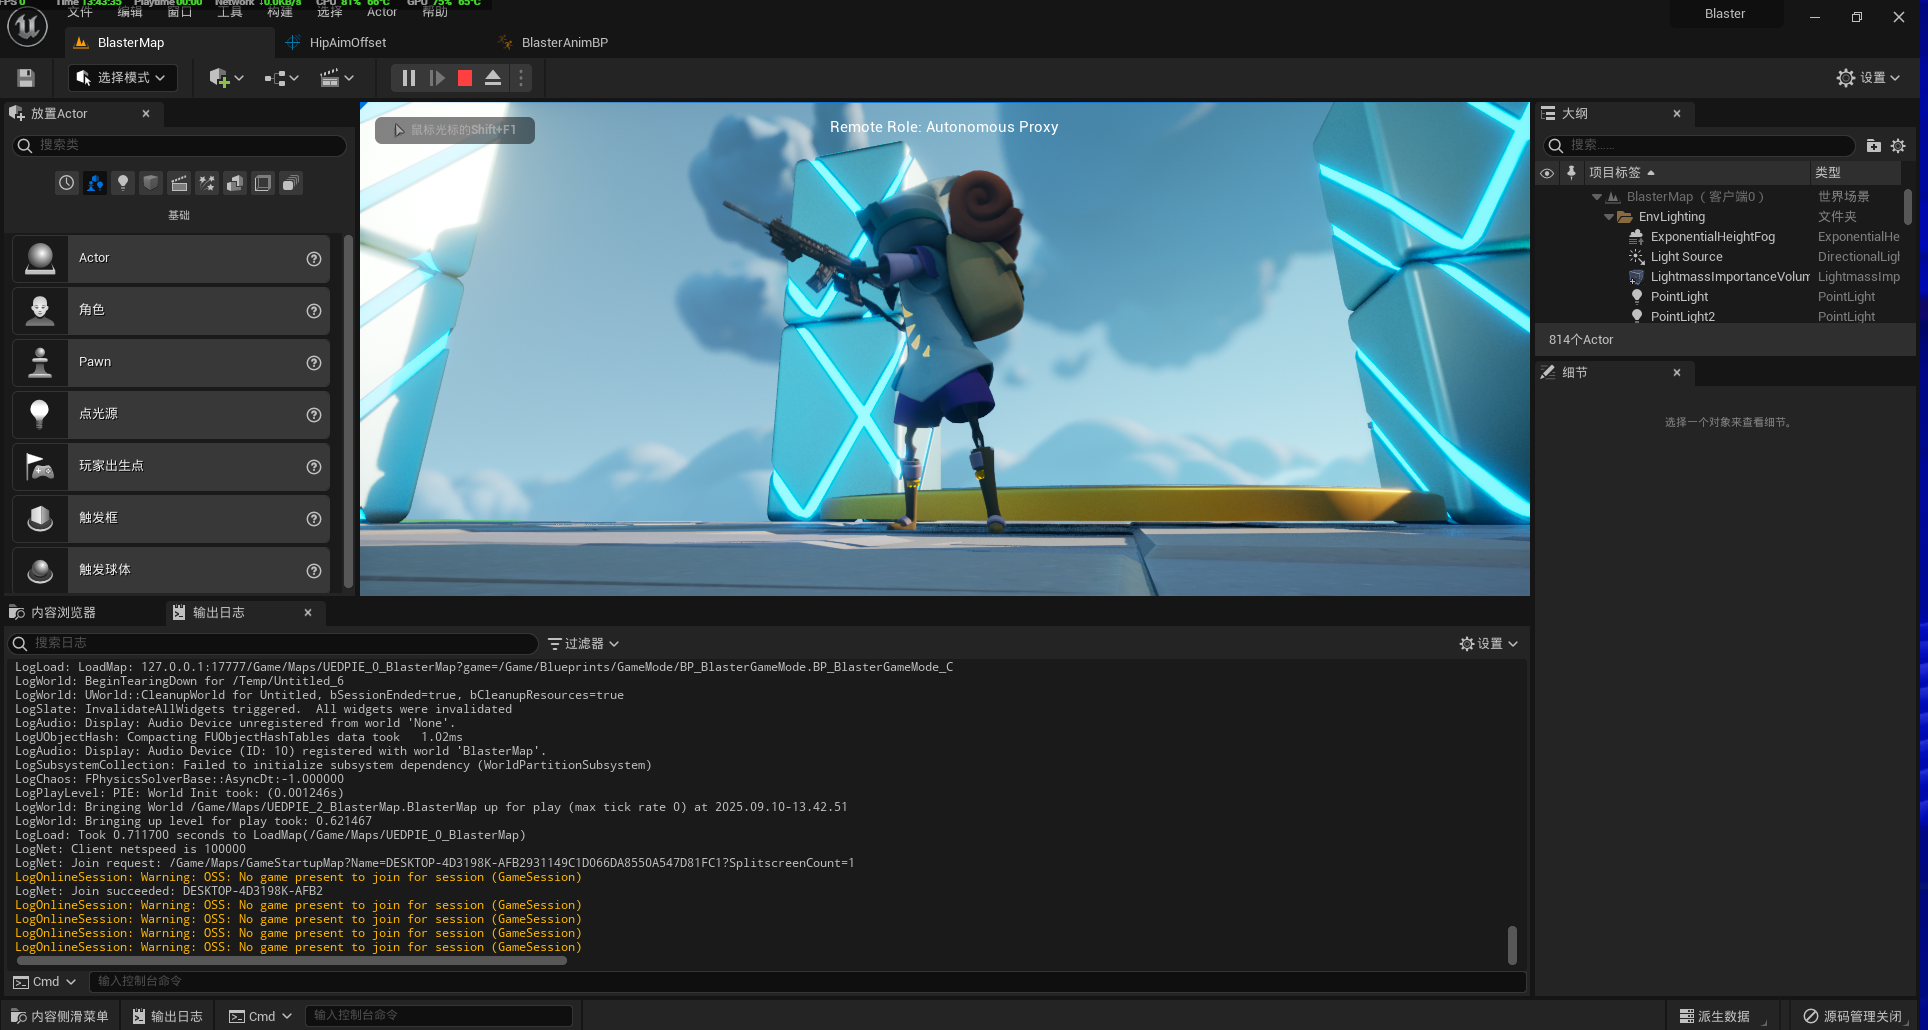This screenshot has width=1928, height=1030.
Task: Select the Shapes category cube filter
Action: (150, 183)
